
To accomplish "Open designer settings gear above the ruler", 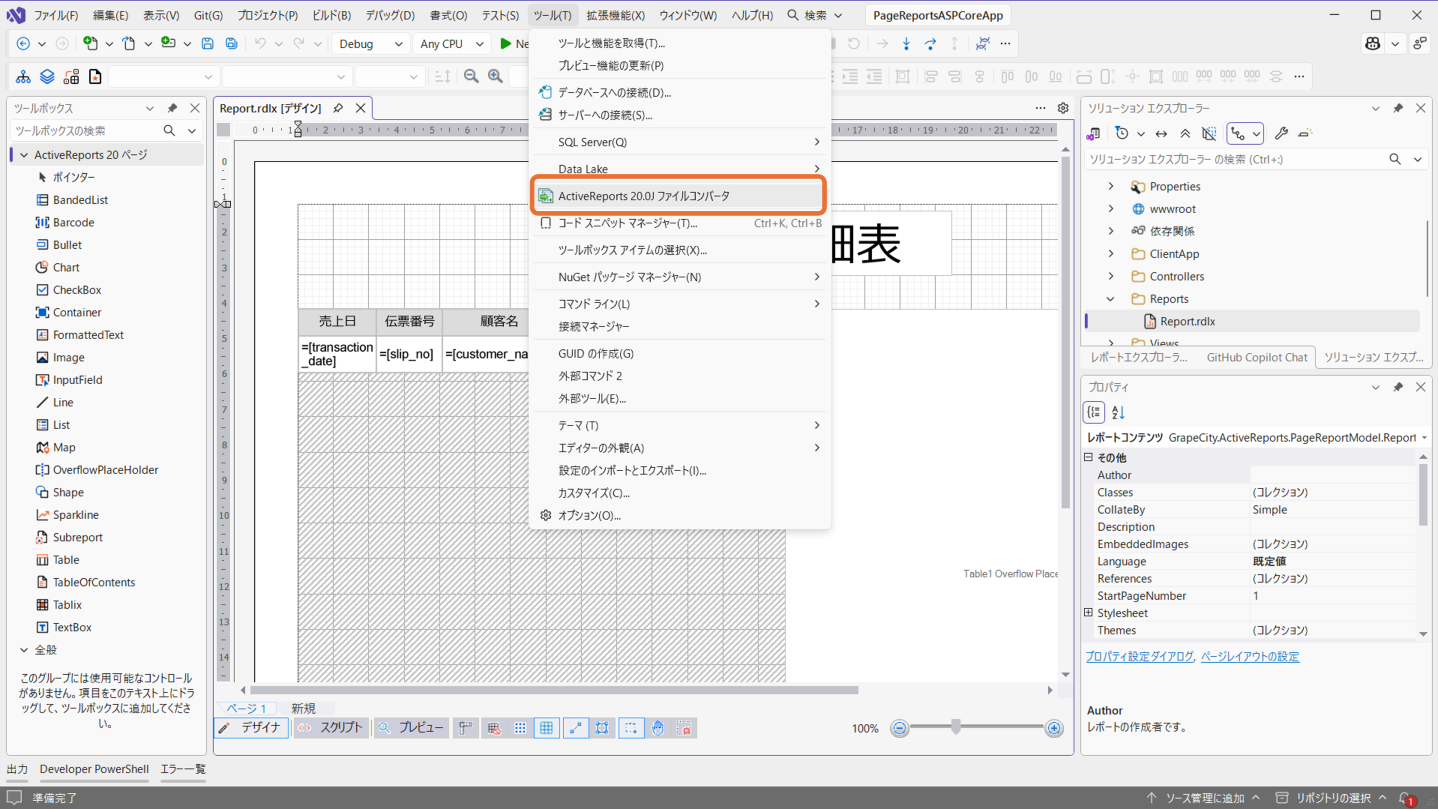I will click(x=1063, y=108).
